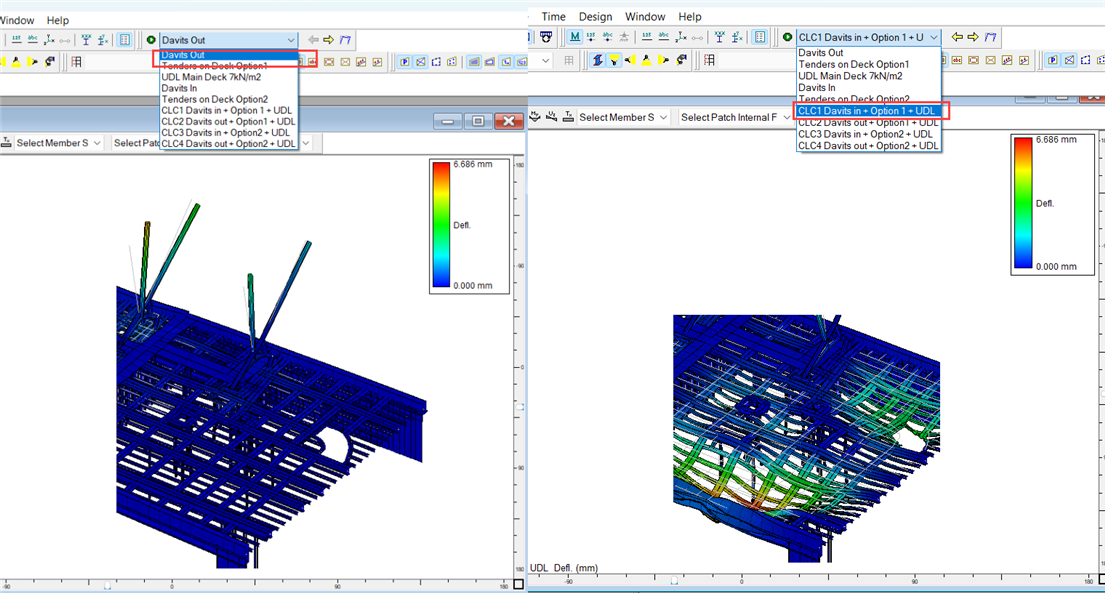Choose 'CLC4 Davits out + Option2 + UDL' at right
1105x593 pixels.
pos(868,146)
